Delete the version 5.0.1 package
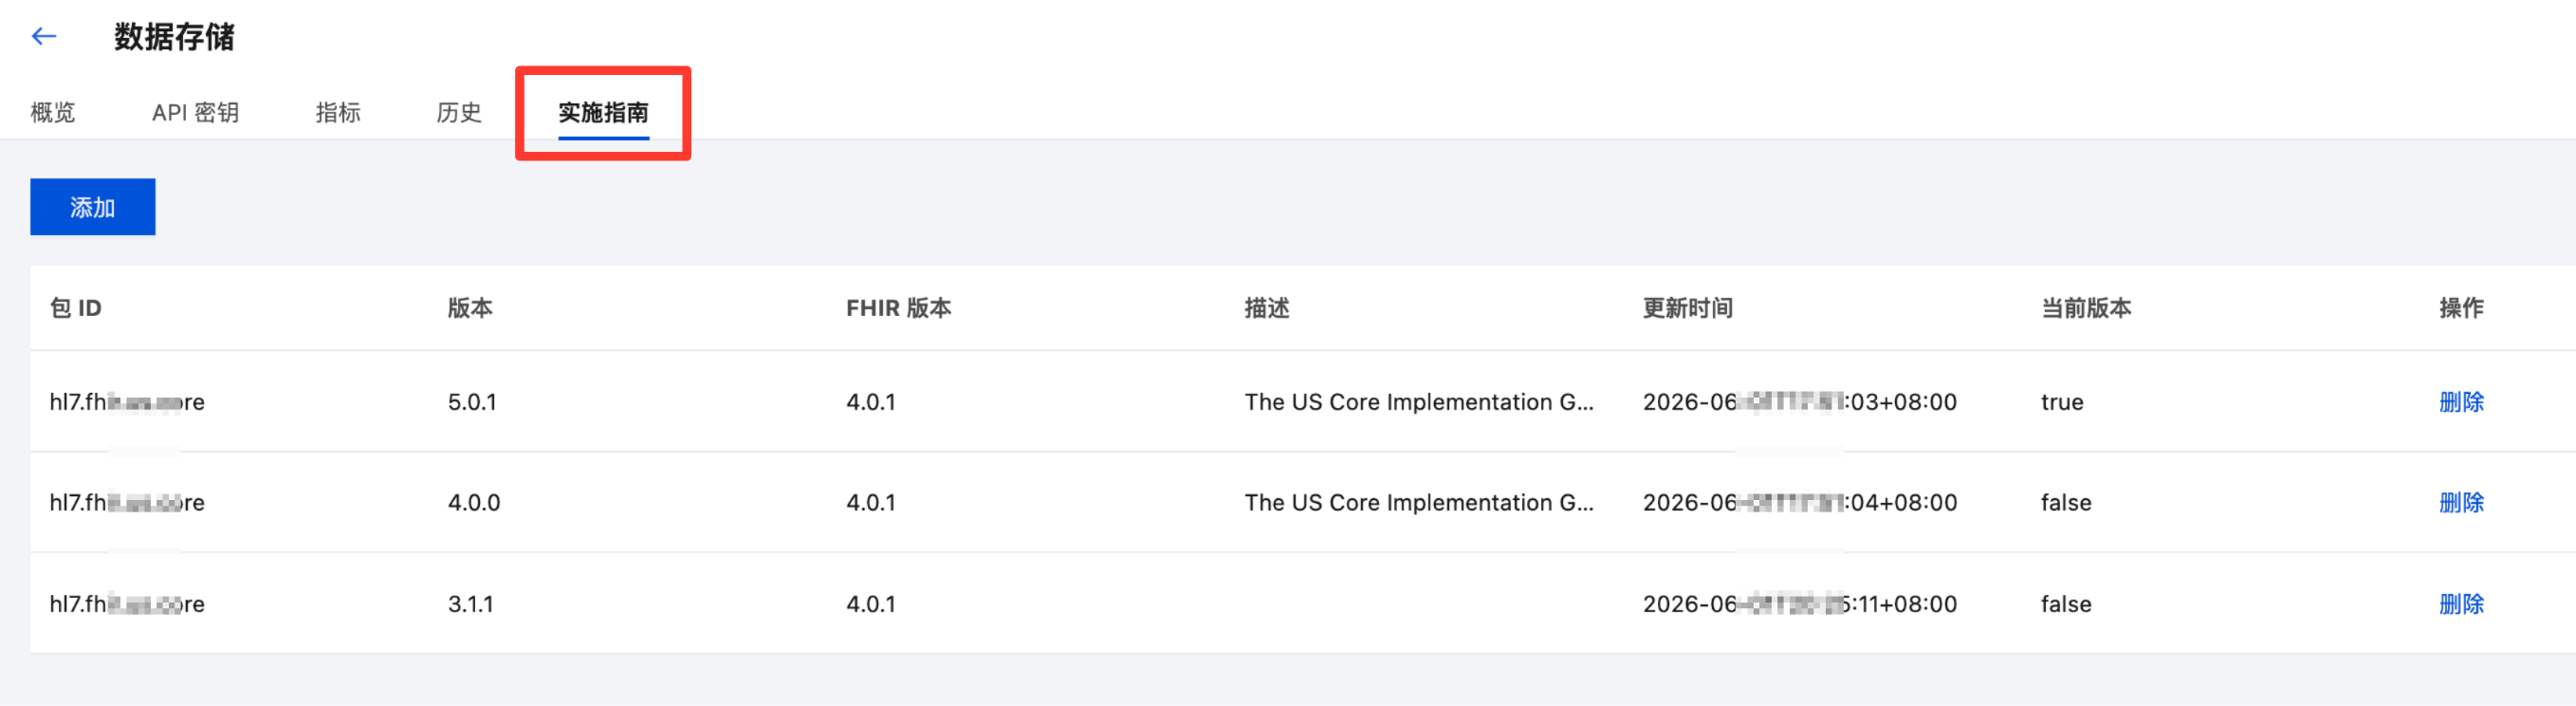This screenshot has width=2576, height=706. click(x=2461, y=402)
